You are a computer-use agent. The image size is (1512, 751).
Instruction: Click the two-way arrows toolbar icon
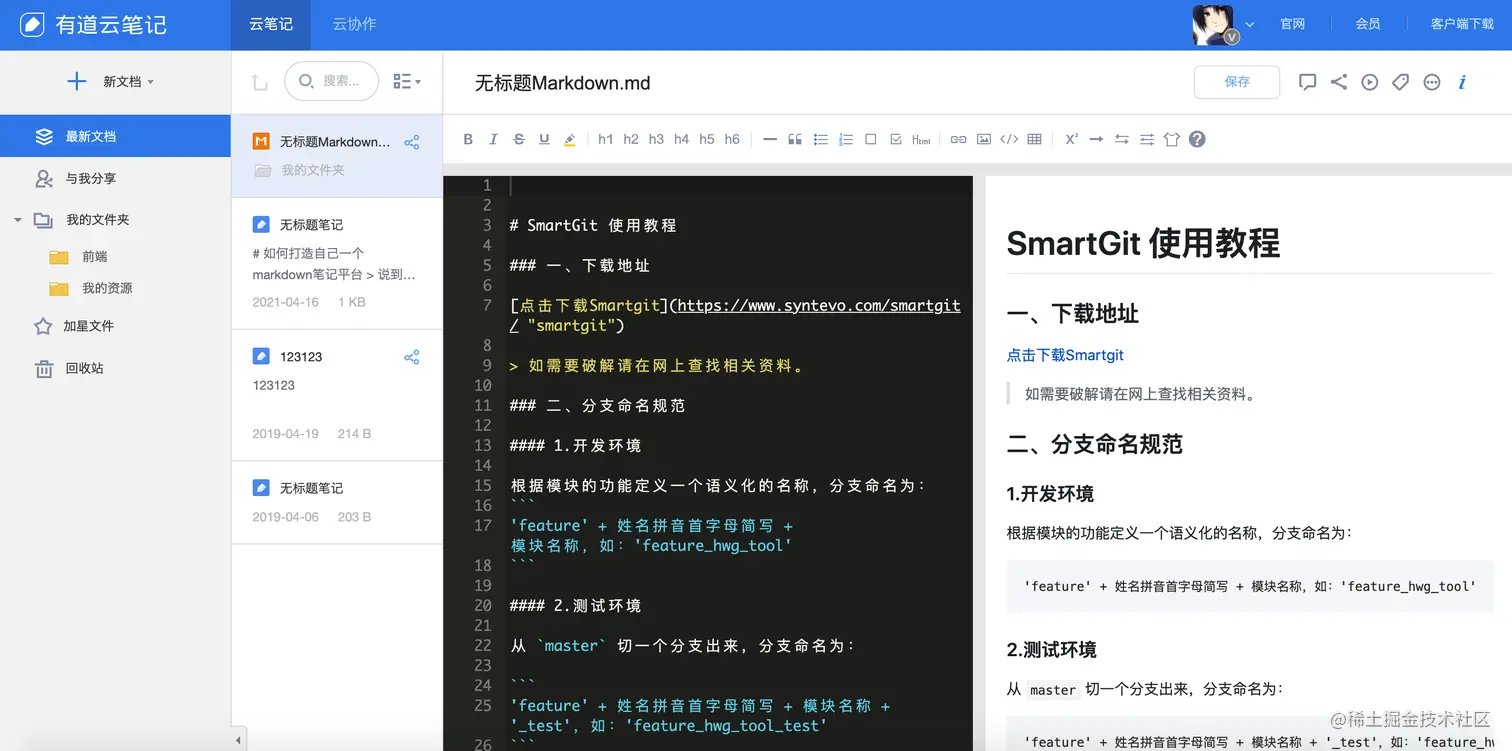pos(1122,139)
